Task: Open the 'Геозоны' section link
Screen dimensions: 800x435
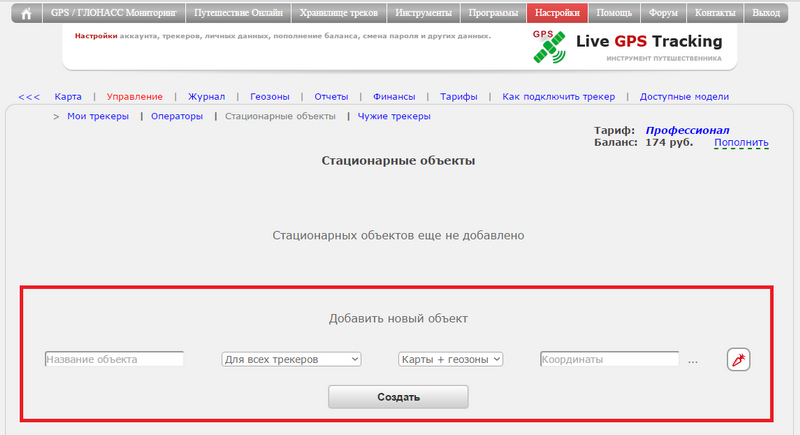Action: pos(270,97)
